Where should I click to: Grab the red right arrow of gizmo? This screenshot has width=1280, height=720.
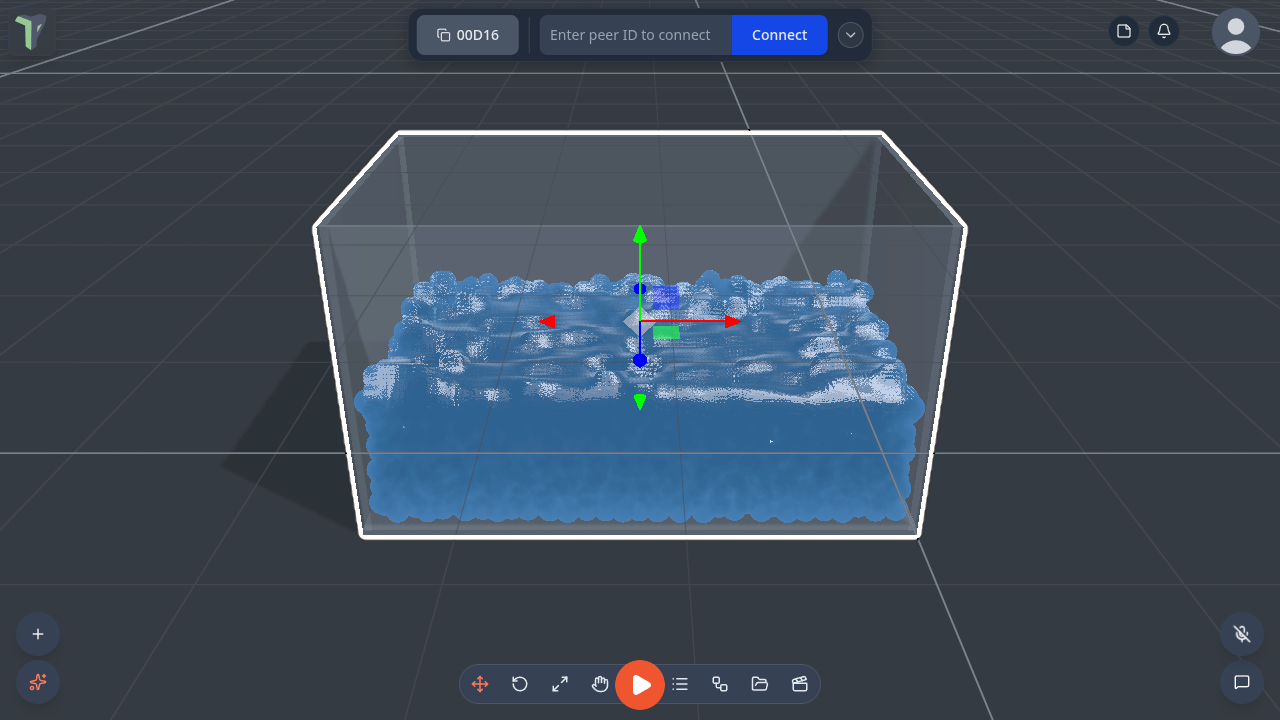click(733, 321)
